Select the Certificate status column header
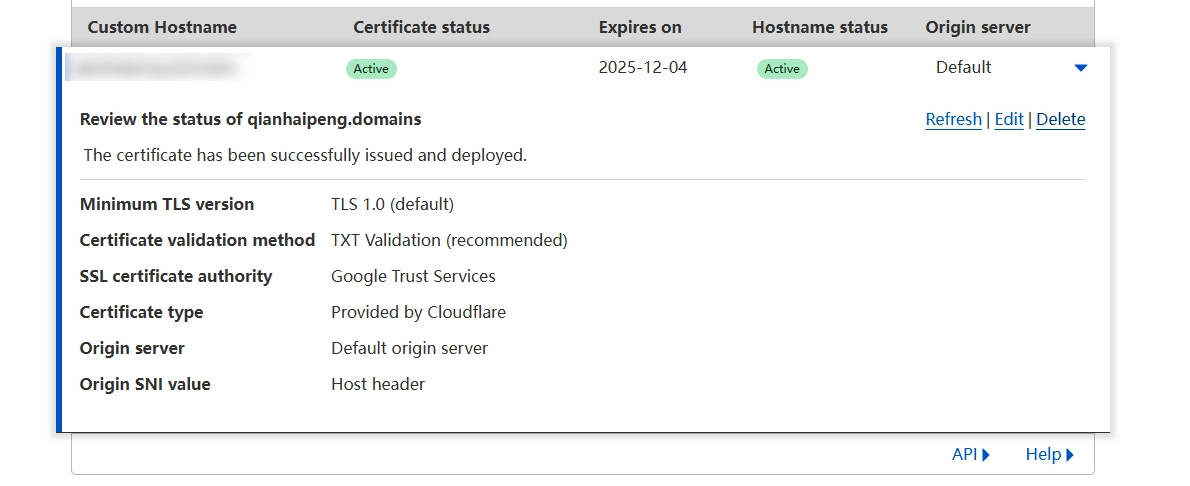Image resolution: width=1190 pixels, height=486 pixels. point(421,27)
